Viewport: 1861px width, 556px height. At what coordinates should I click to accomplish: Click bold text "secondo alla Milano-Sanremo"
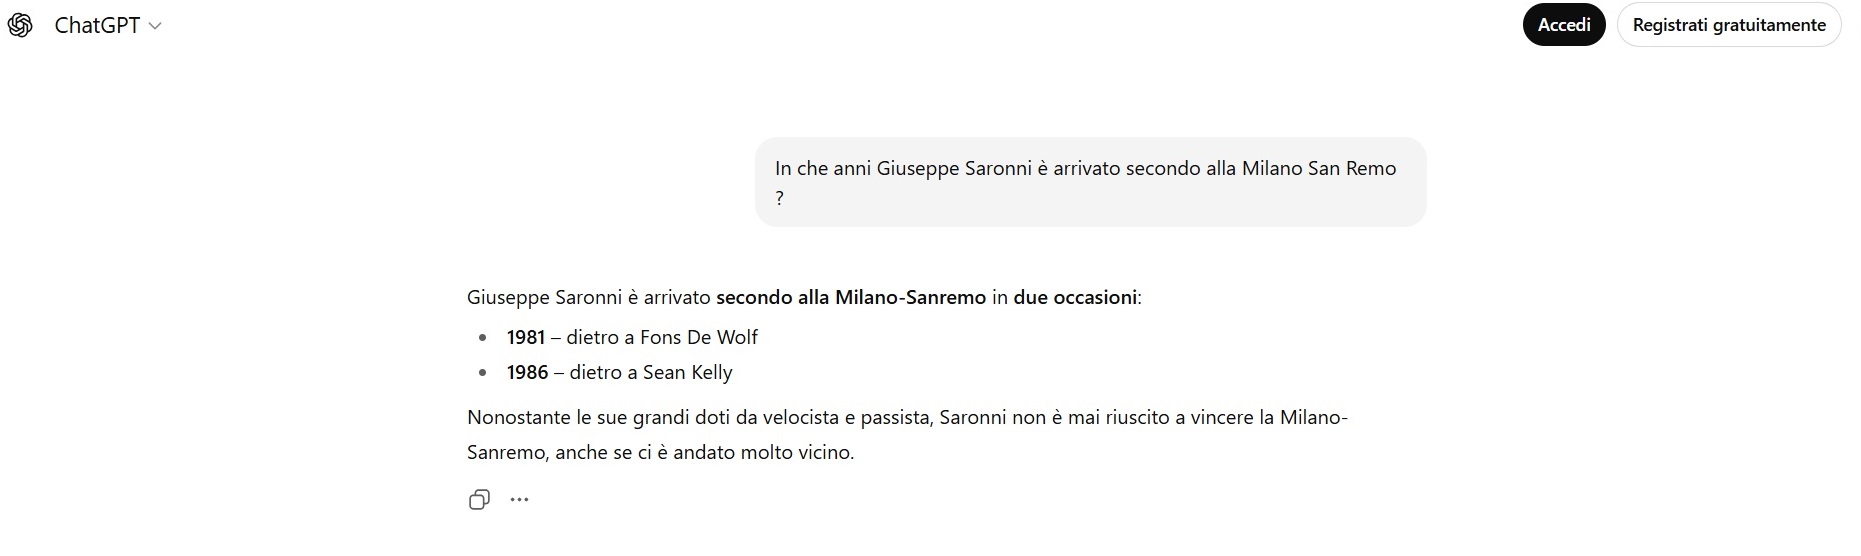(850, 297)
